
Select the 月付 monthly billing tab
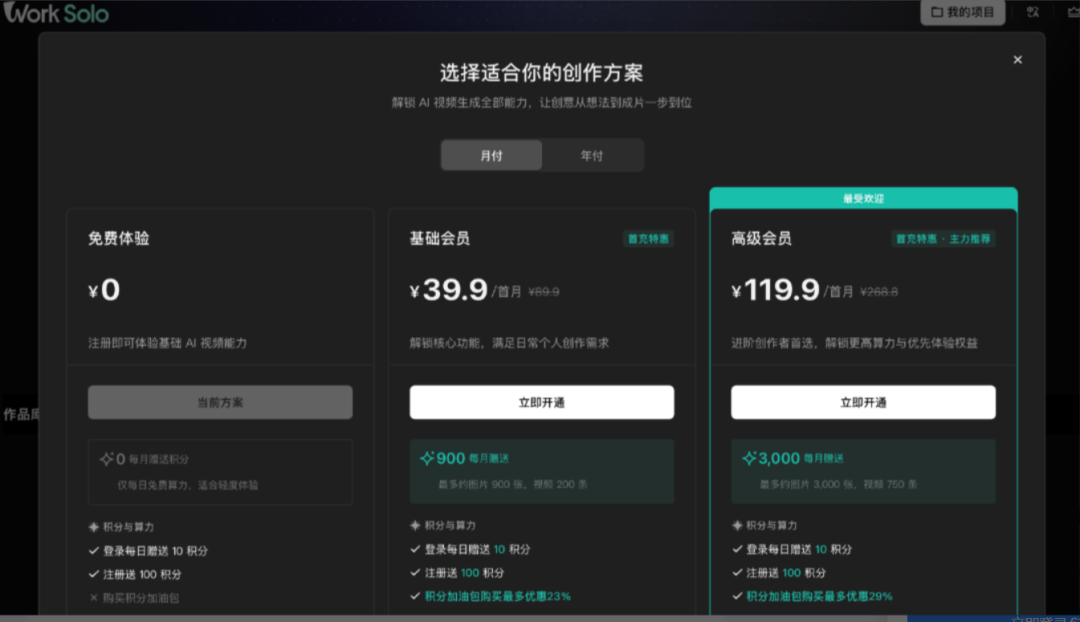click(x=491, y=156)
